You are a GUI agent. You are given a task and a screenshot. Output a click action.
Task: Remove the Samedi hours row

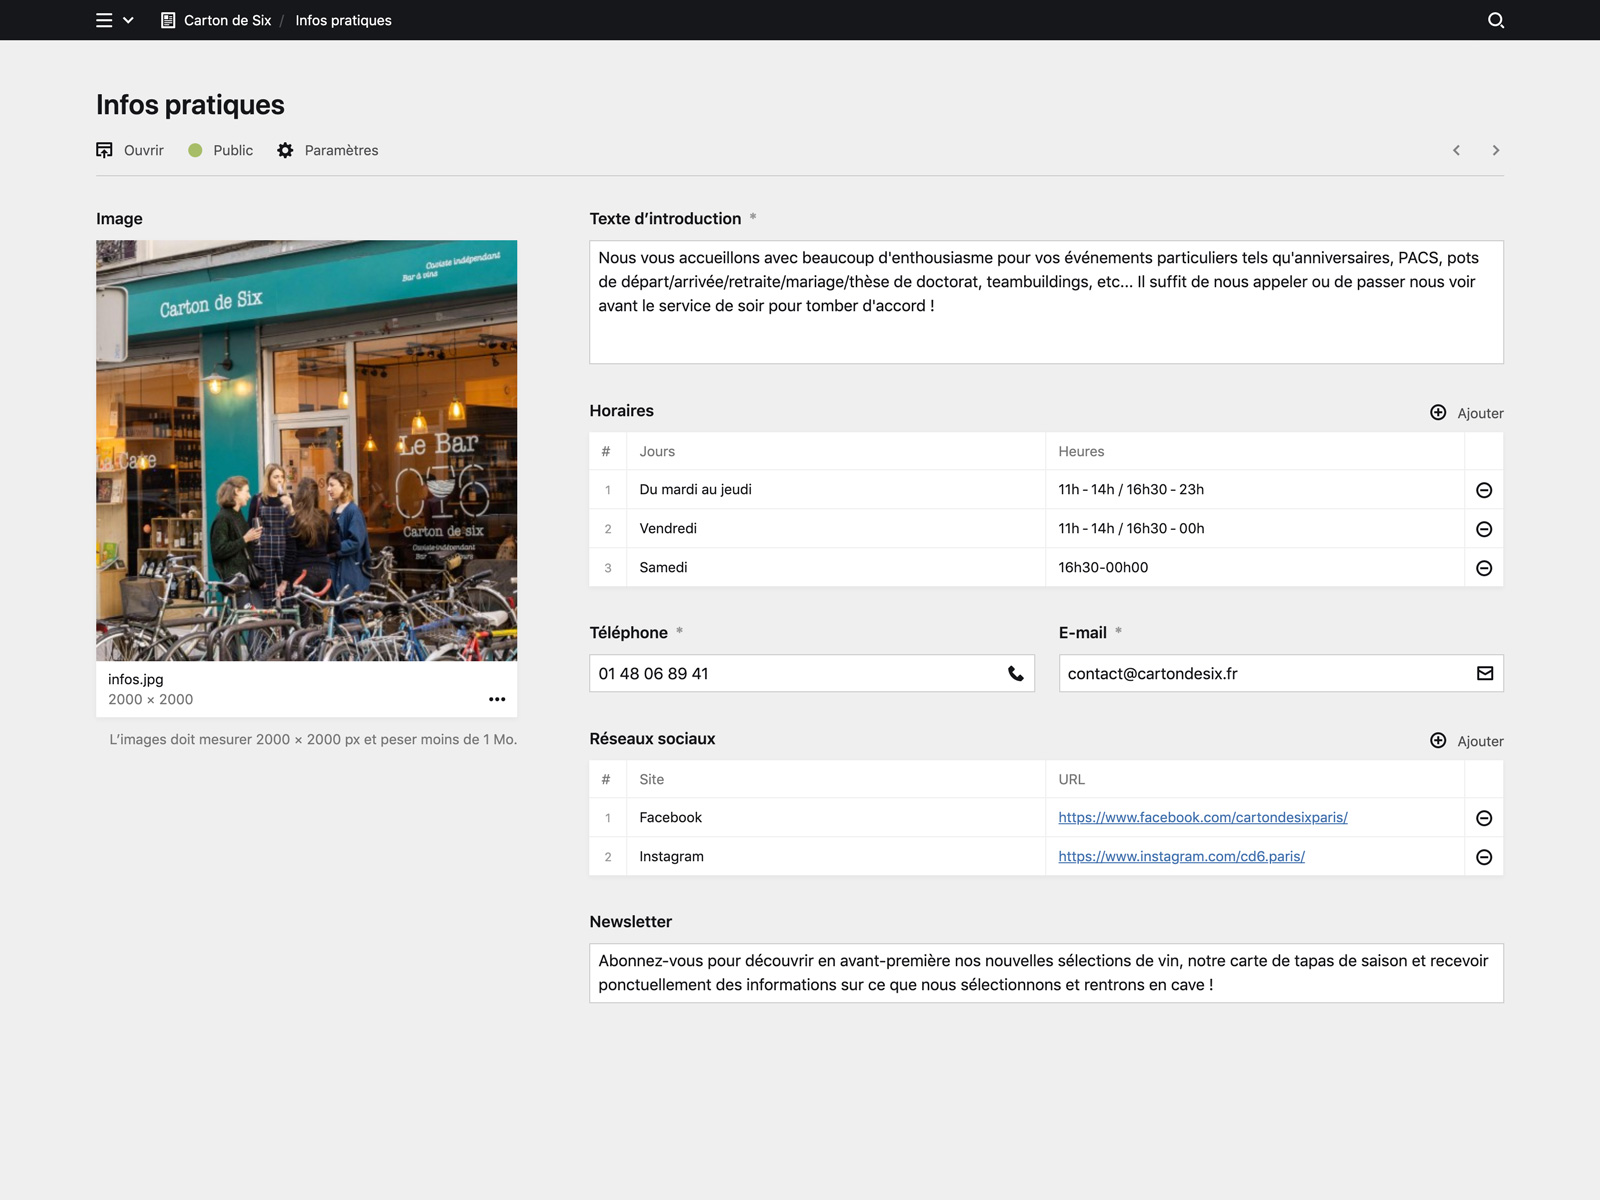[1484, 567]
